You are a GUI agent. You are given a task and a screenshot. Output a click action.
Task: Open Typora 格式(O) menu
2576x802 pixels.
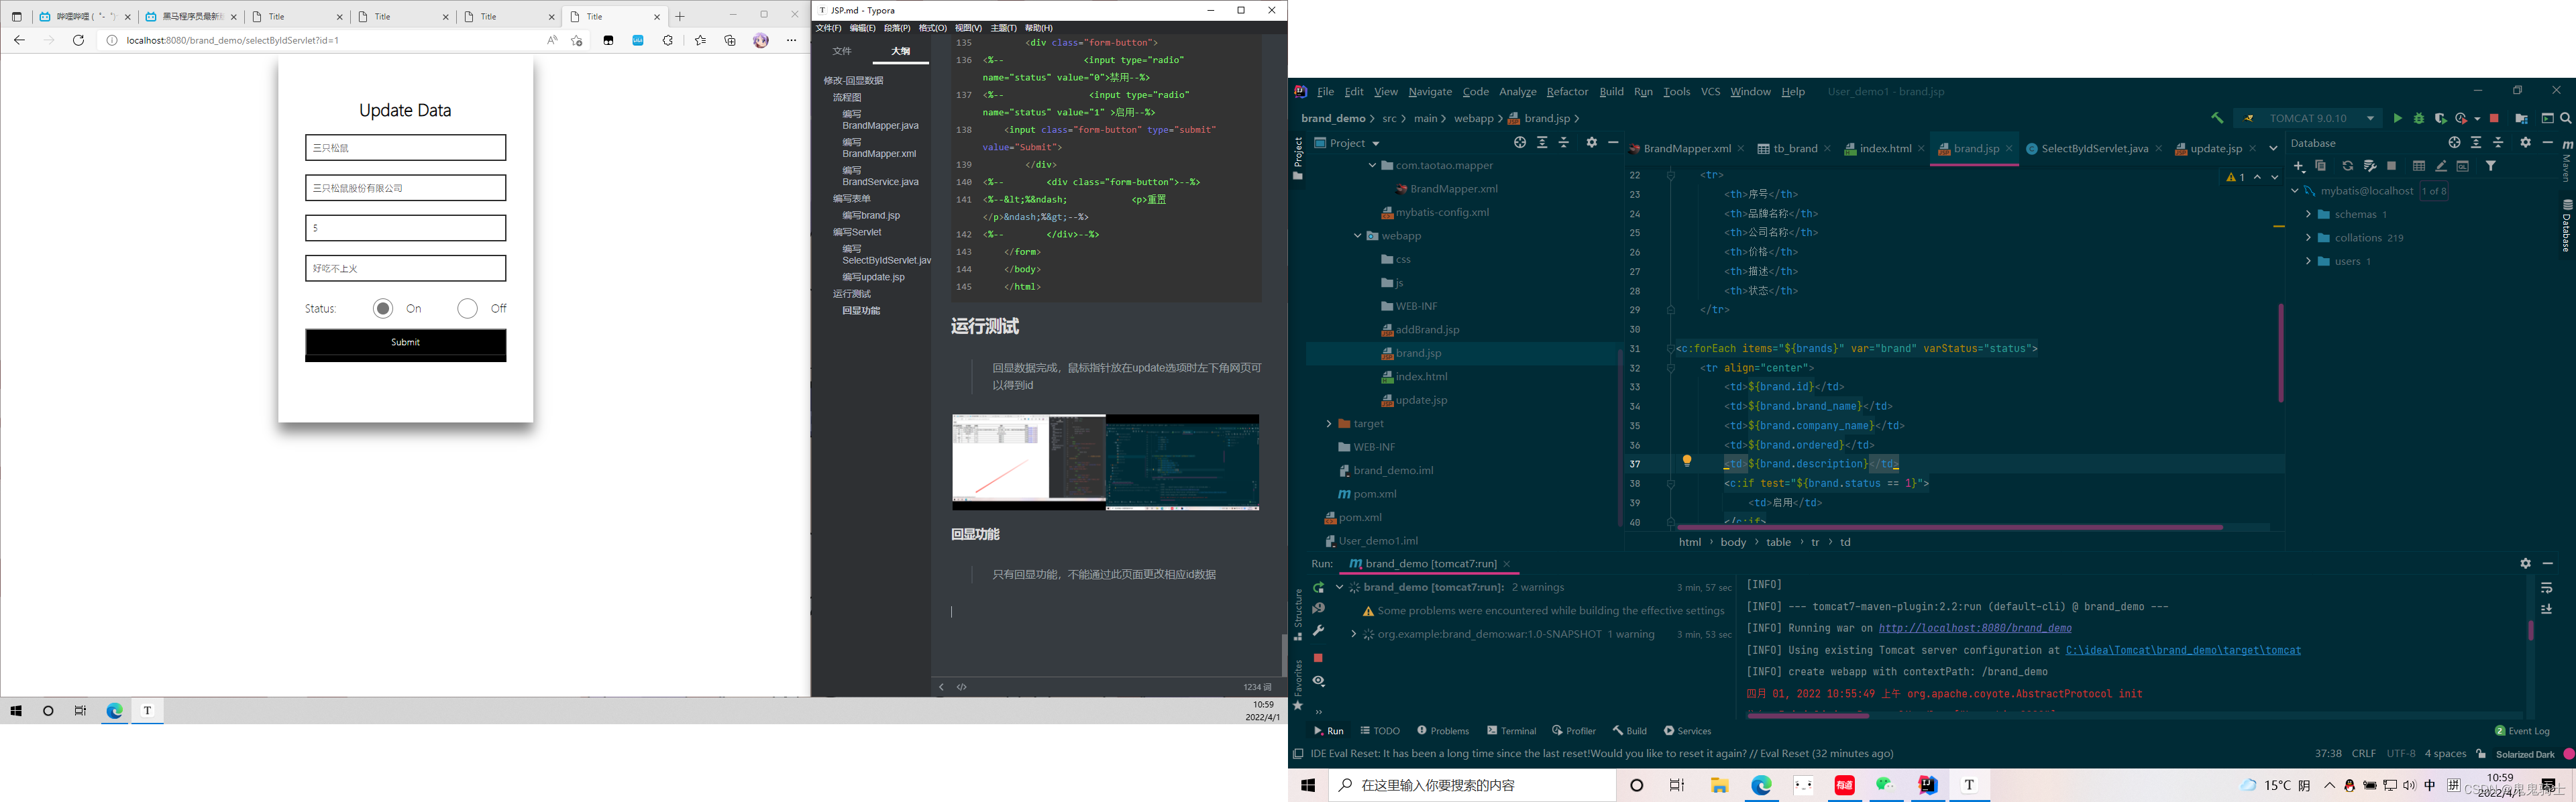[932, 28]
